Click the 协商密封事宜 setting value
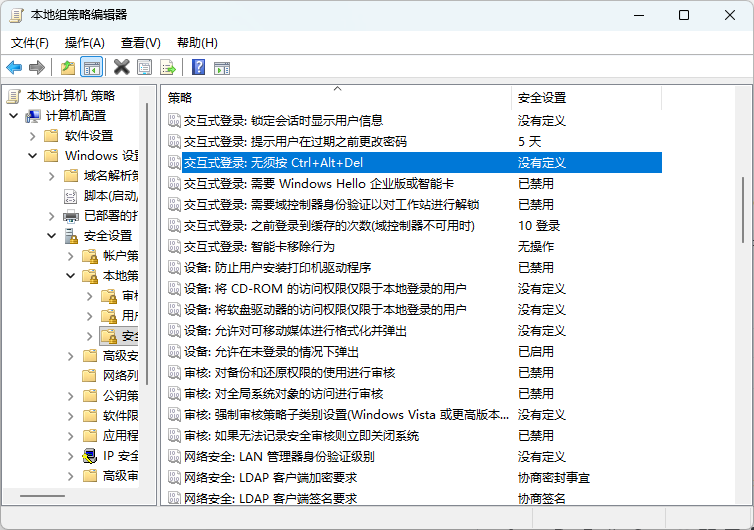The width and height of the screenshot is (754, 530). coord(554,478)
